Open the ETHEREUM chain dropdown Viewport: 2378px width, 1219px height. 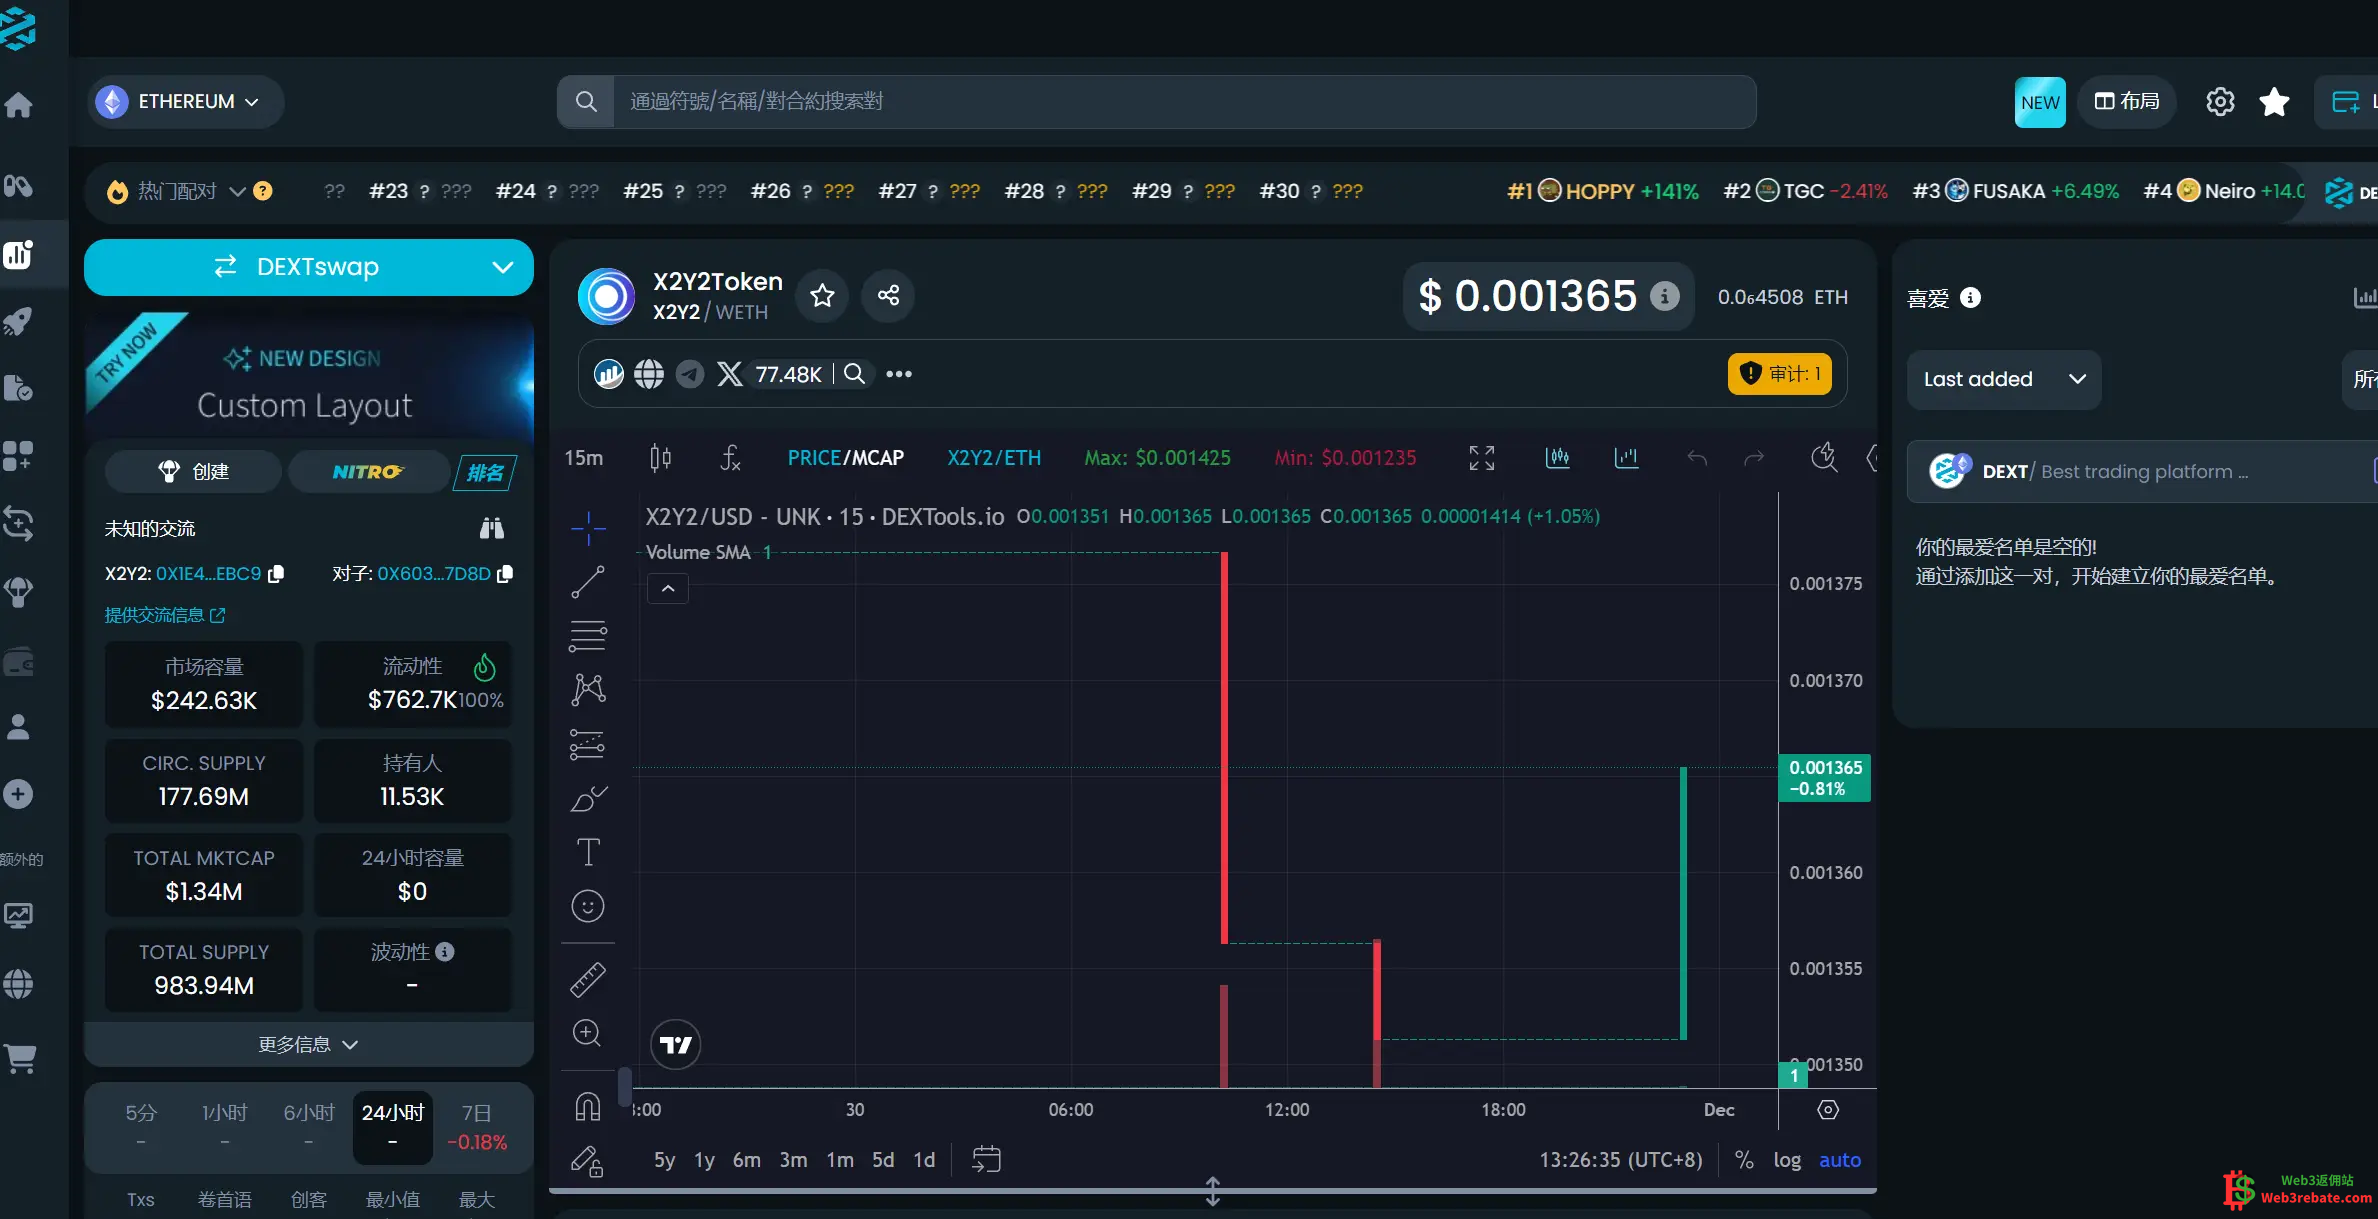[186, 102]
